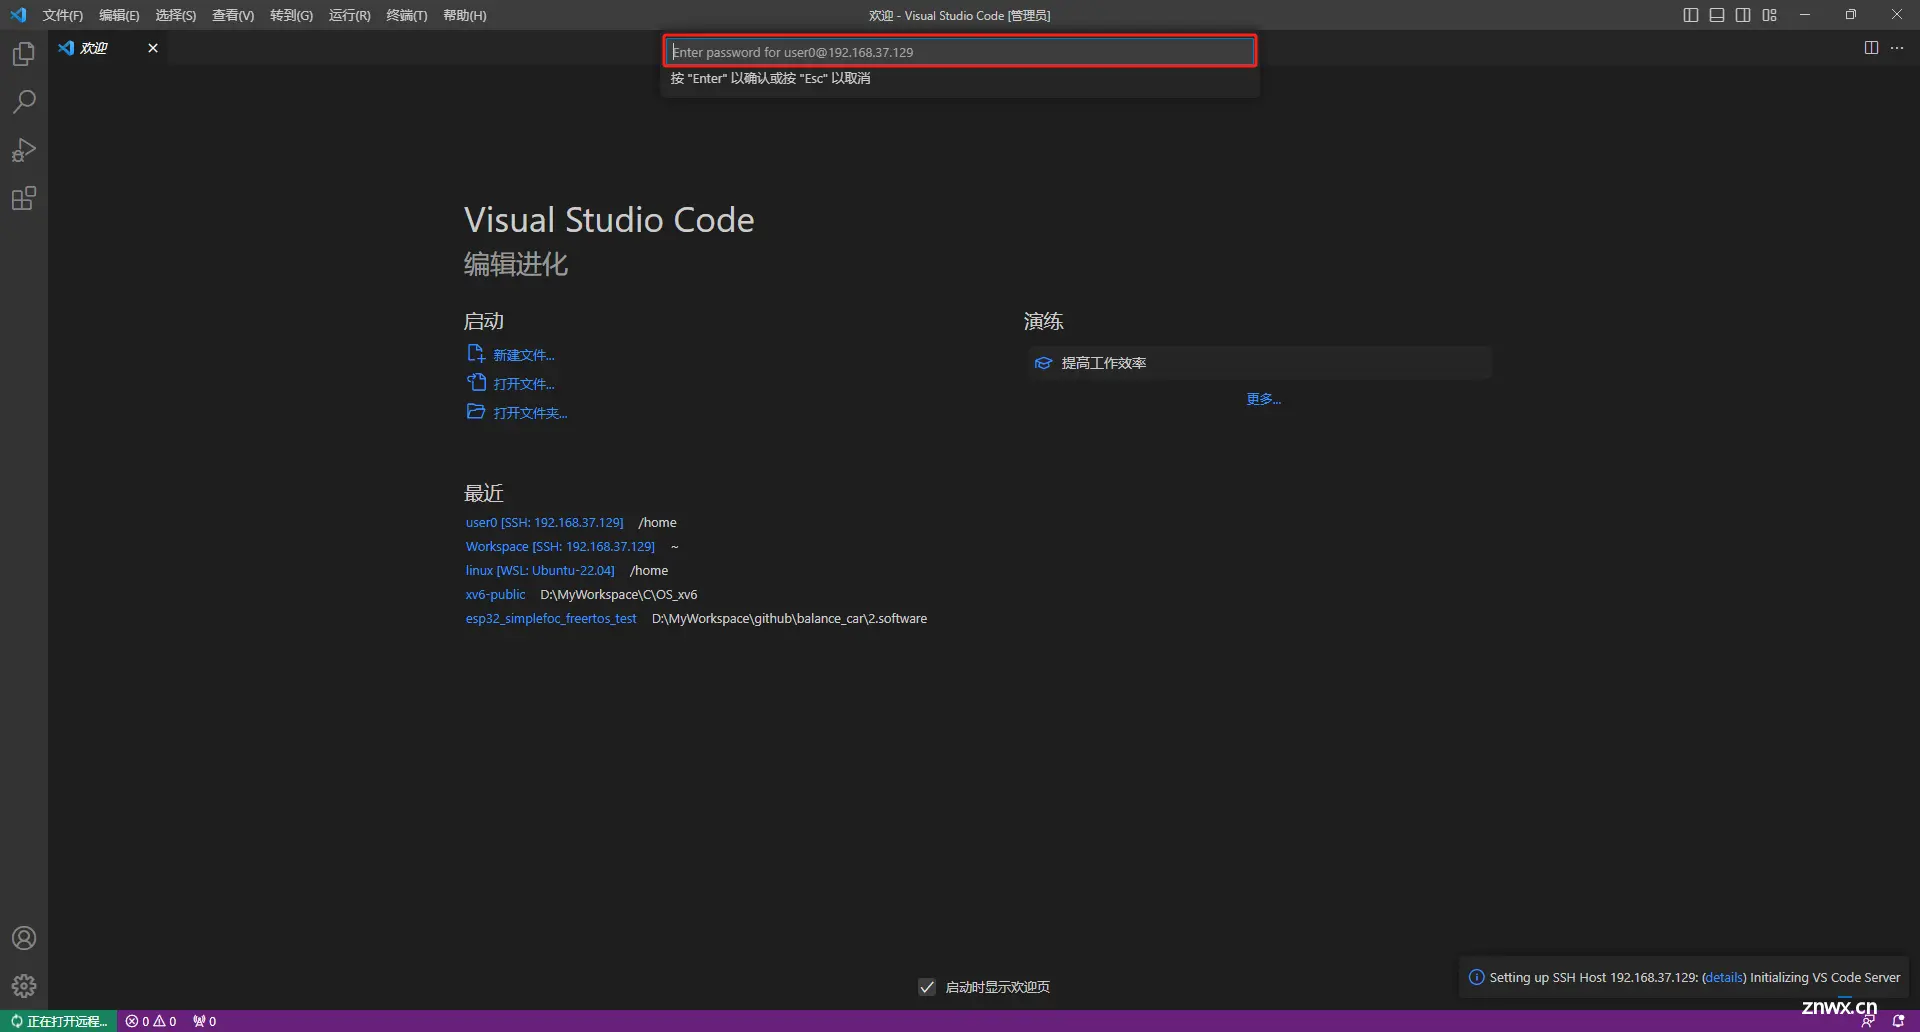The image size is (1920, 1032).
Task: Toggle bottom panel layout icon
Action: click(1717, 15)
